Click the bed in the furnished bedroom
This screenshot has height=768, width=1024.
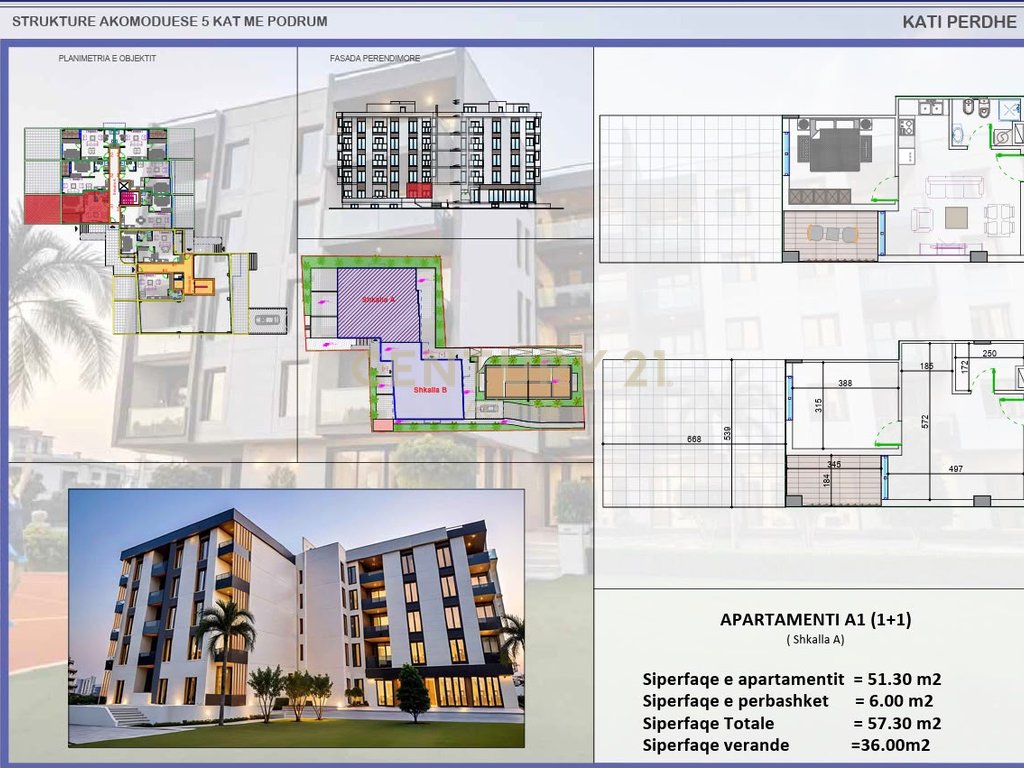pos(835,148)
